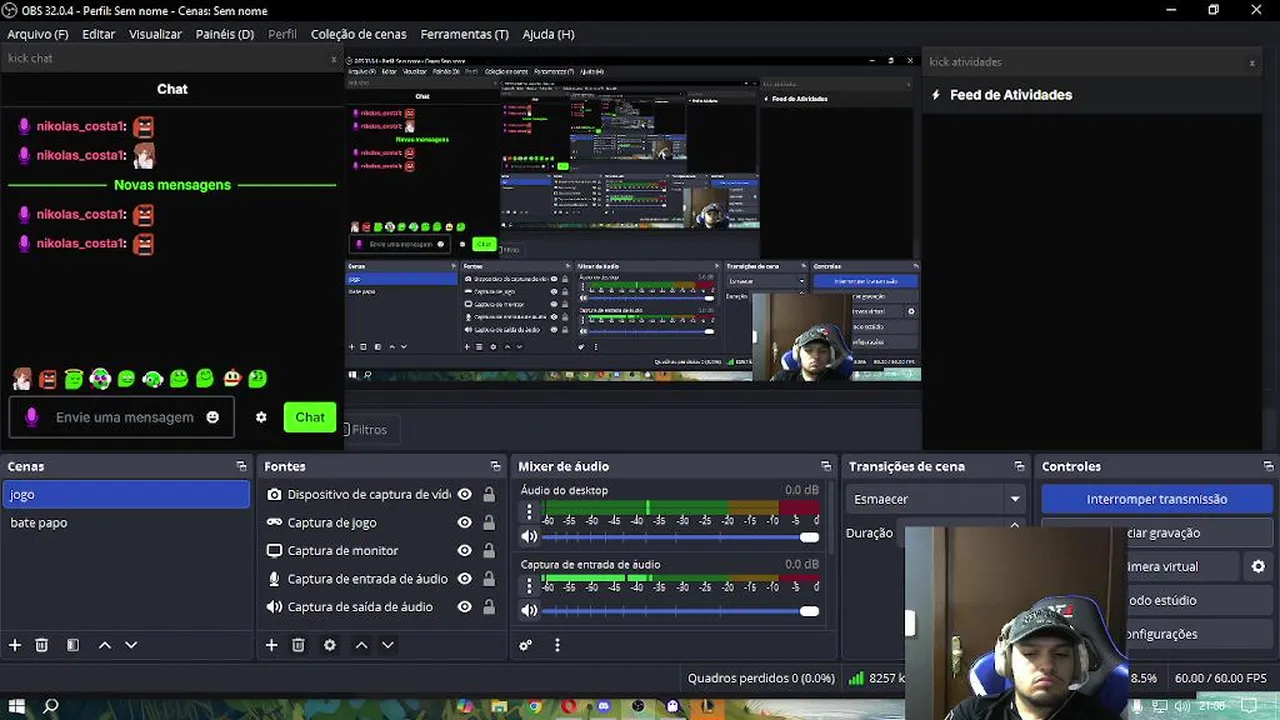Adjust Captura de entrada de áudio volume slider
1280x720 pixels.
coord(680,611)
